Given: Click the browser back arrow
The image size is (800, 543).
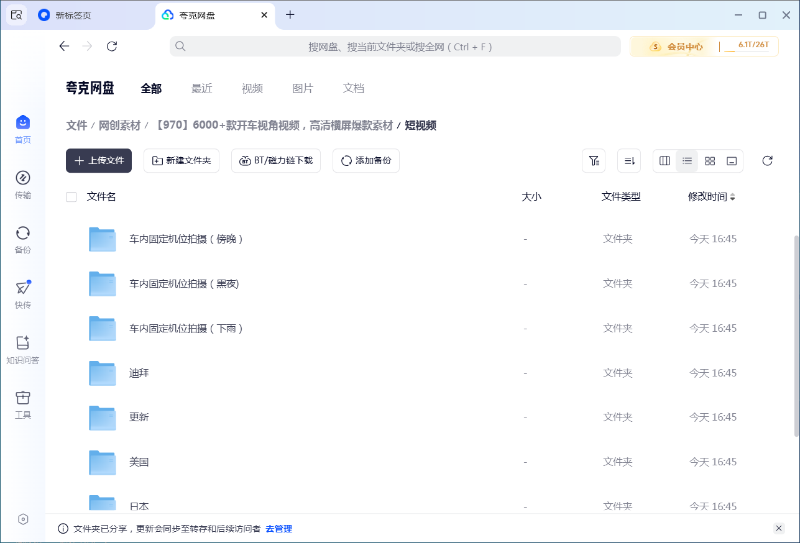Looking at the screenshot, I should pos(64,46).
